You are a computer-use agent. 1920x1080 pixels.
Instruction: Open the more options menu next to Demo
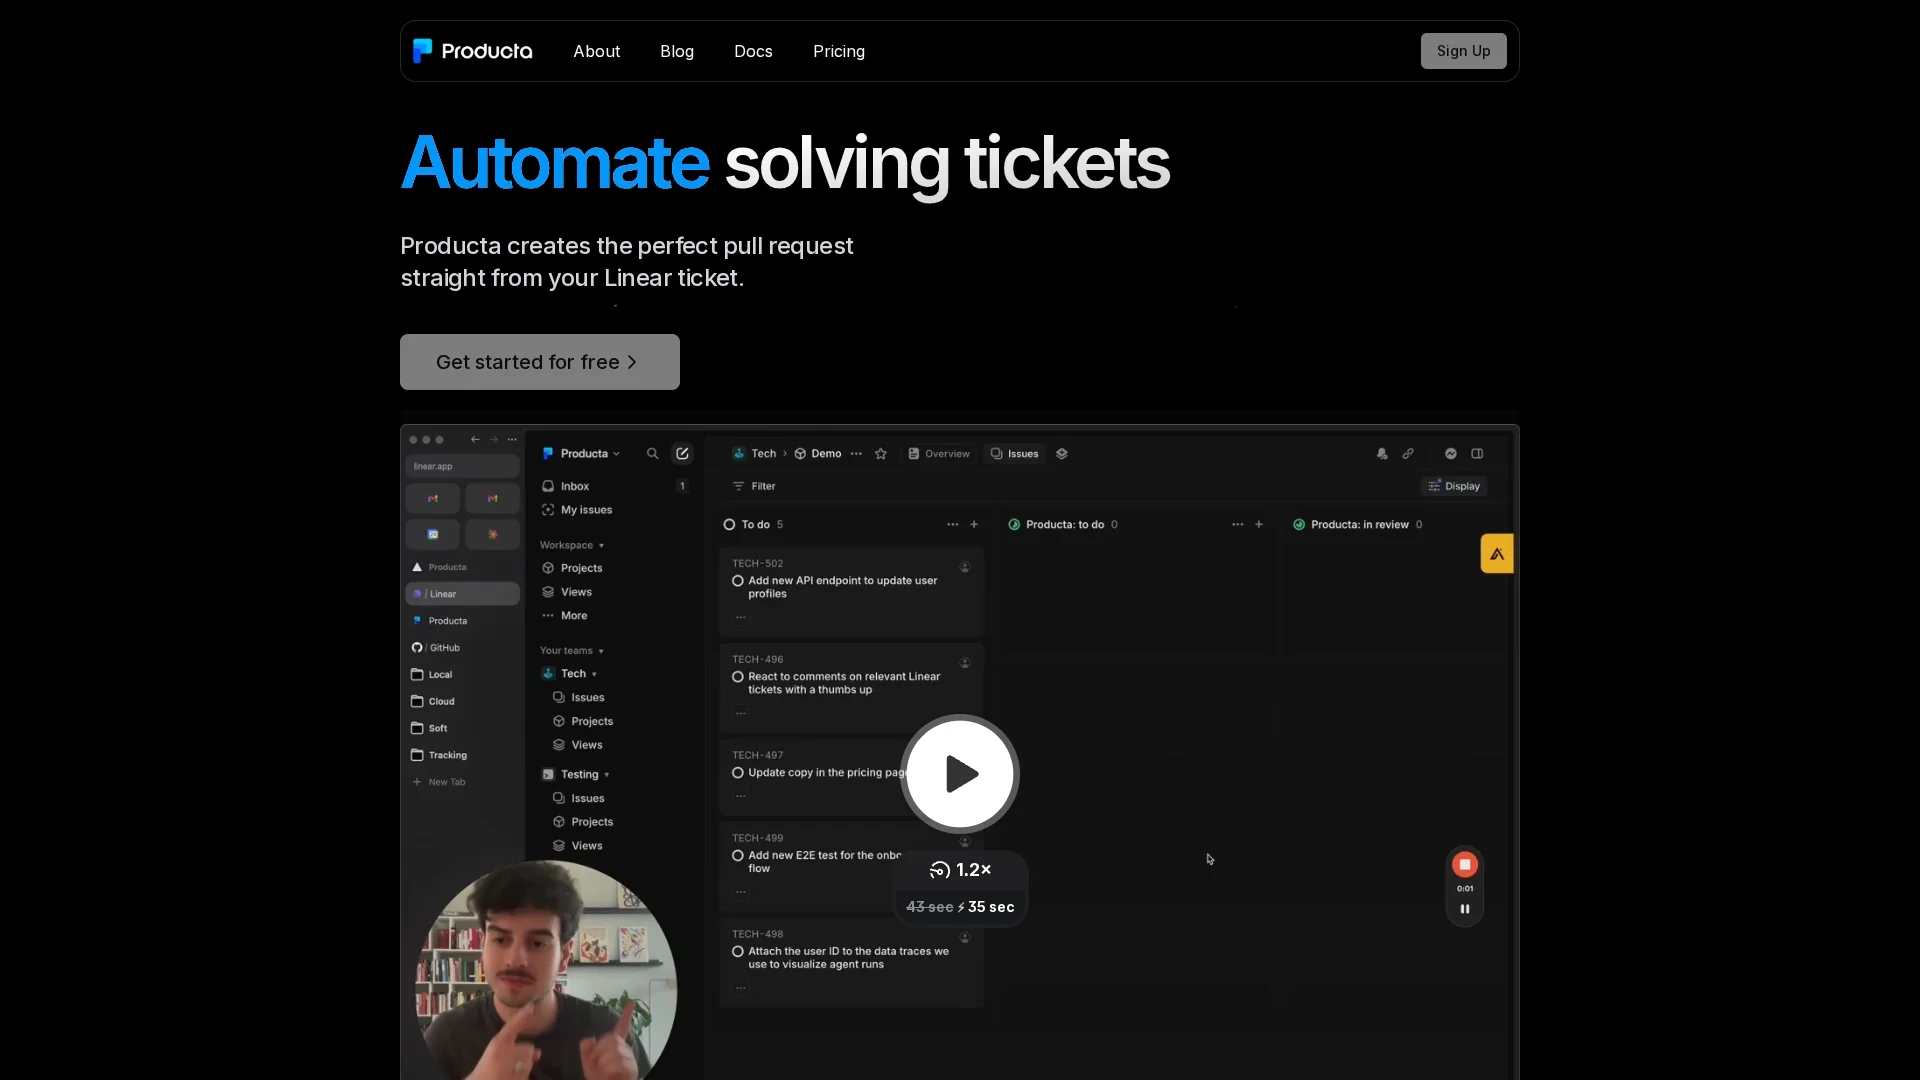point(856,454)
